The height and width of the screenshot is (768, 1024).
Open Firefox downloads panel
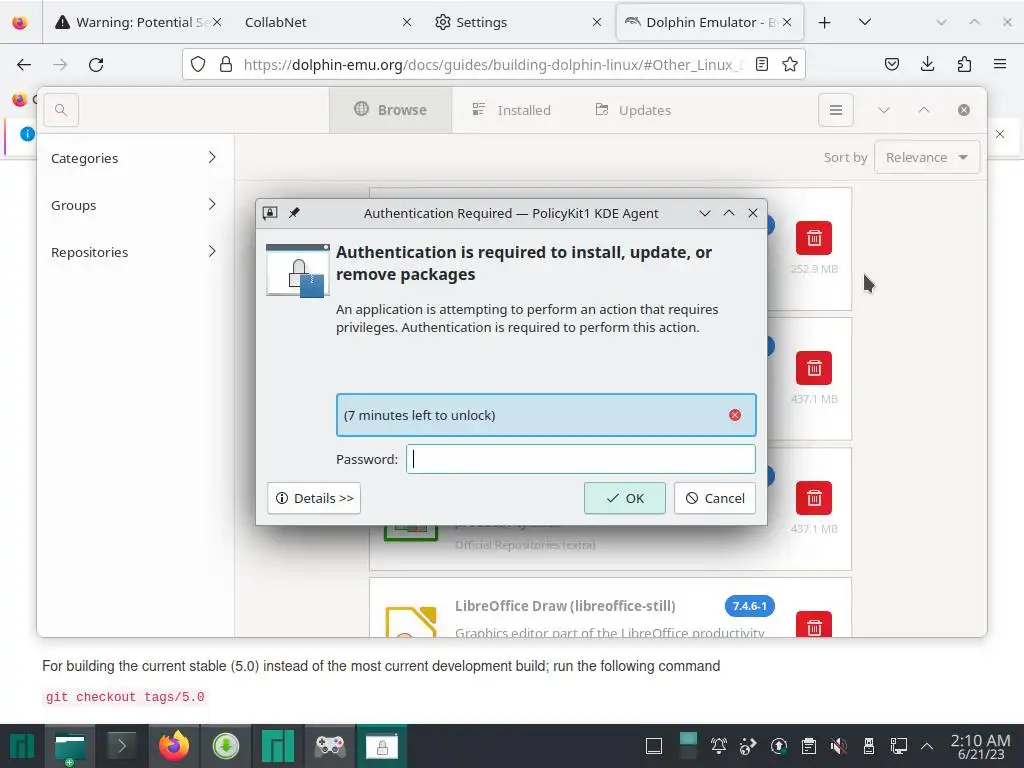[927, 64]
